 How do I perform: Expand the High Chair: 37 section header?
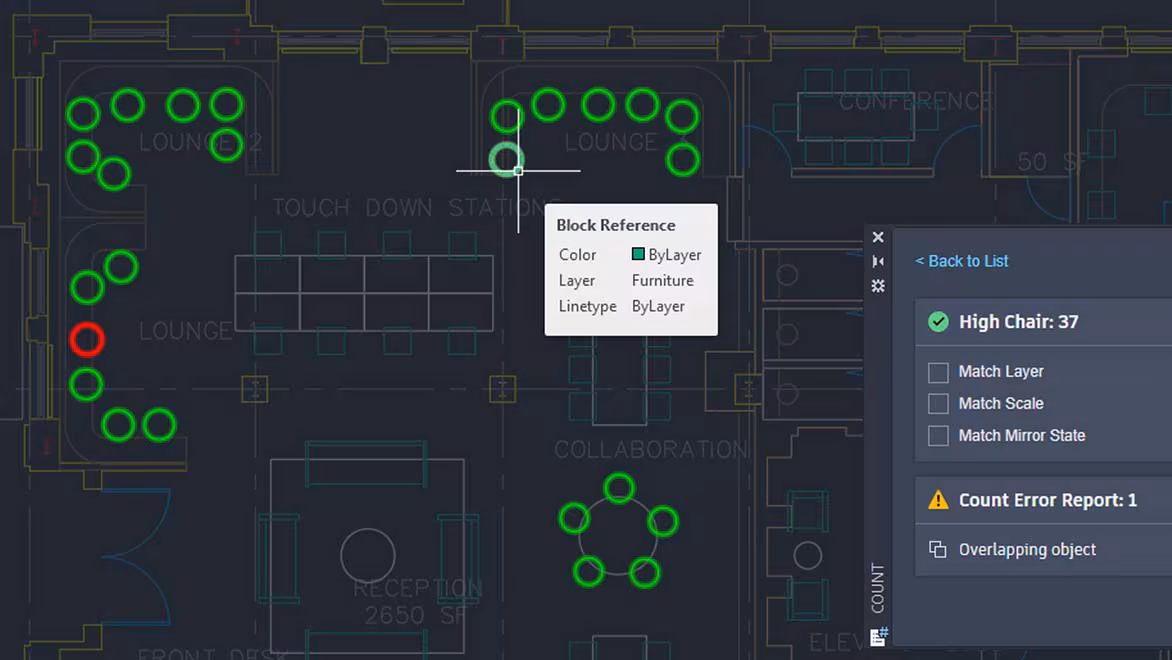pyautogui.click(x=1043, y=322)
